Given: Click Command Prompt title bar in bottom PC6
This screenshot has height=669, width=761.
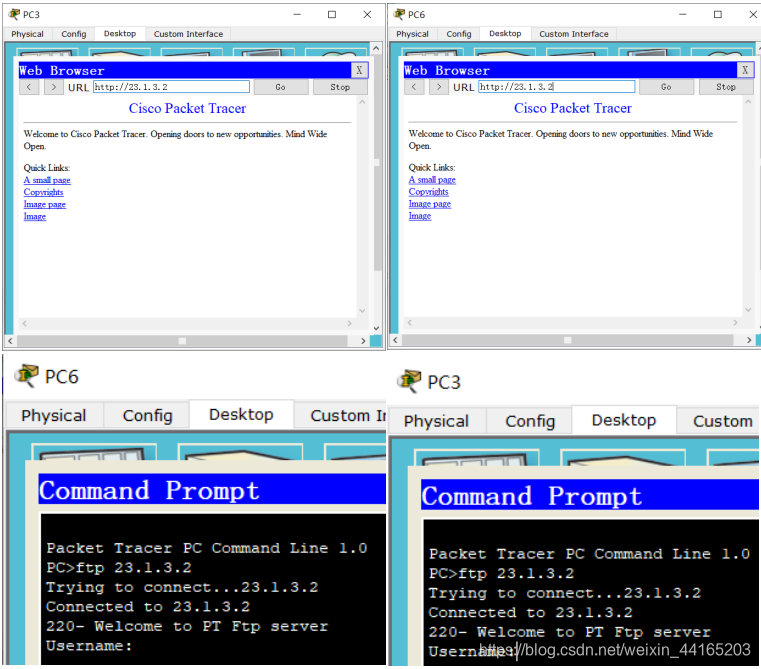Looking at the screenshot, I should coord(212,489).
